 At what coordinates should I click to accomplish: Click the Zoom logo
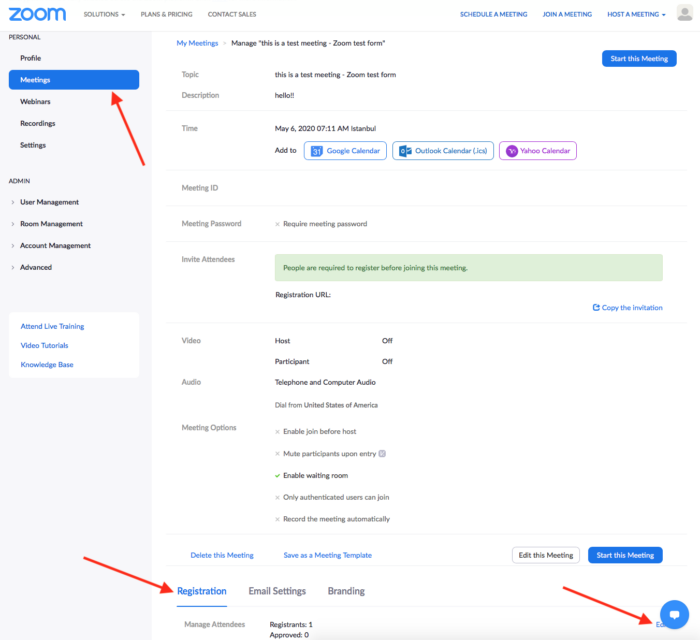point(38,14)
